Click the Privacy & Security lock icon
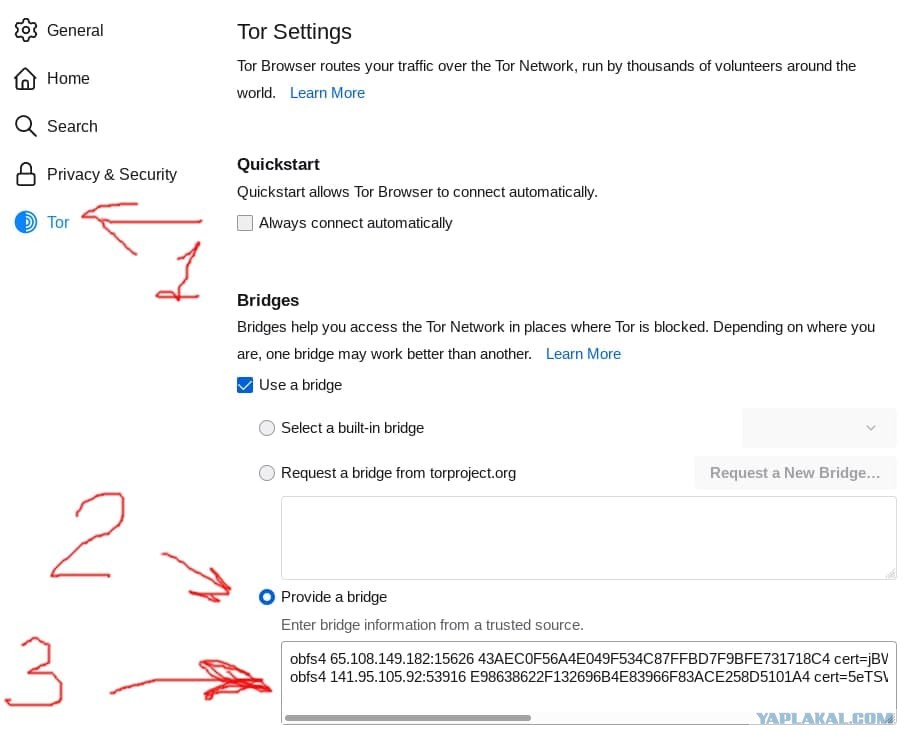Viewport: 919px width, 748px height. pyautogui.click(x=26, y=174)
